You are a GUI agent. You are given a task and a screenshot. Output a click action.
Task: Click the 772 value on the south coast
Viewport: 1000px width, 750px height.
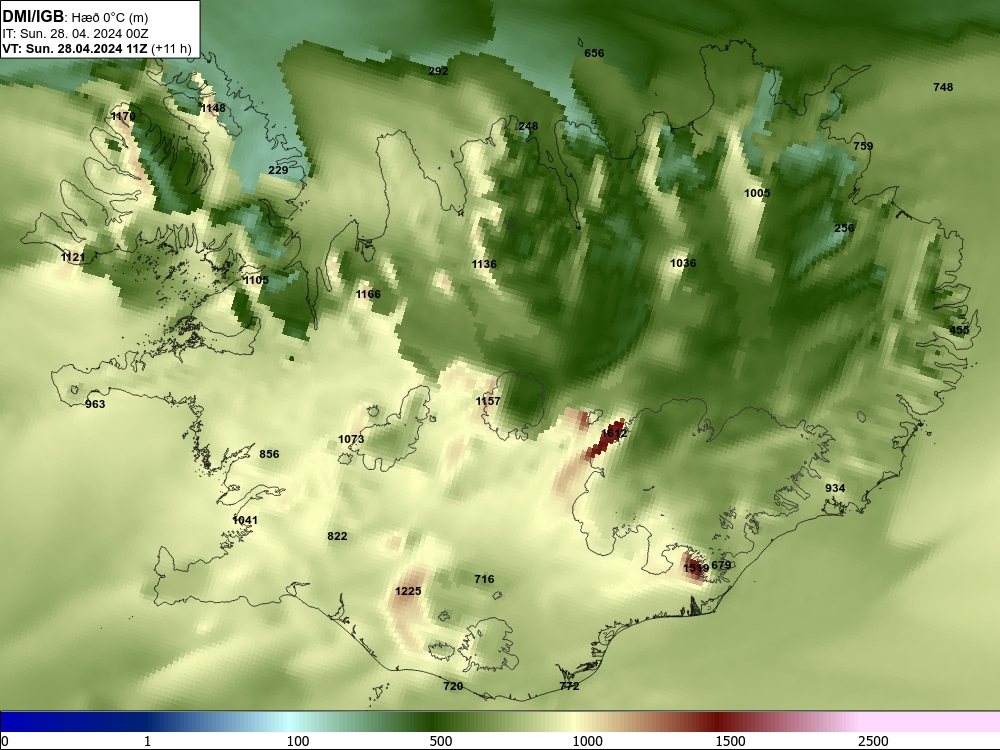pos(569,686)
